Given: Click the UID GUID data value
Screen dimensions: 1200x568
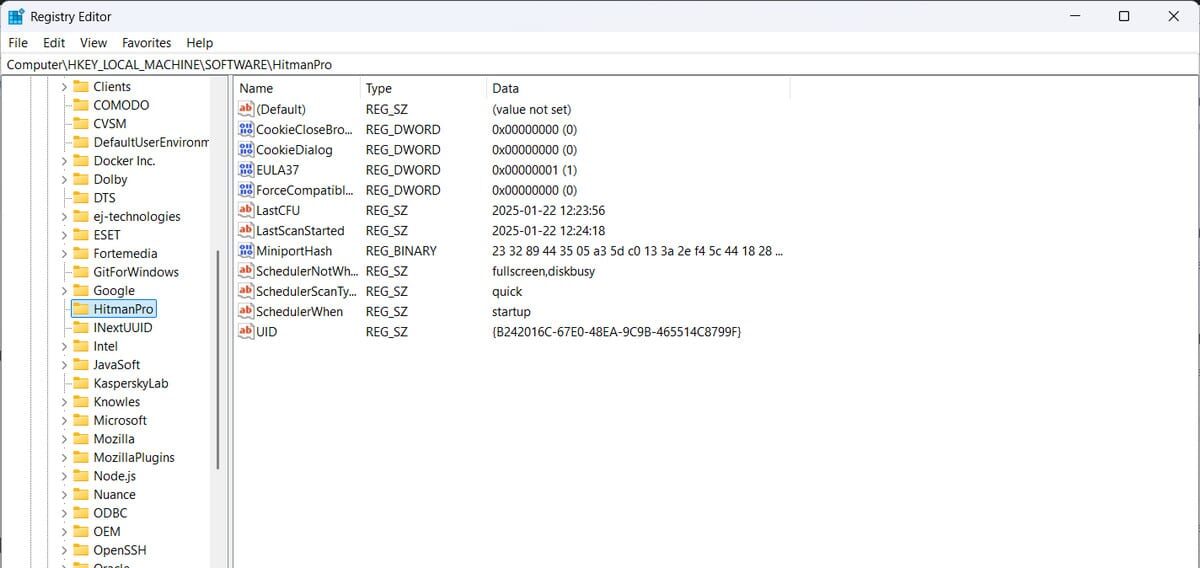Looking at the screenshot, I should (x=617, y=331).
